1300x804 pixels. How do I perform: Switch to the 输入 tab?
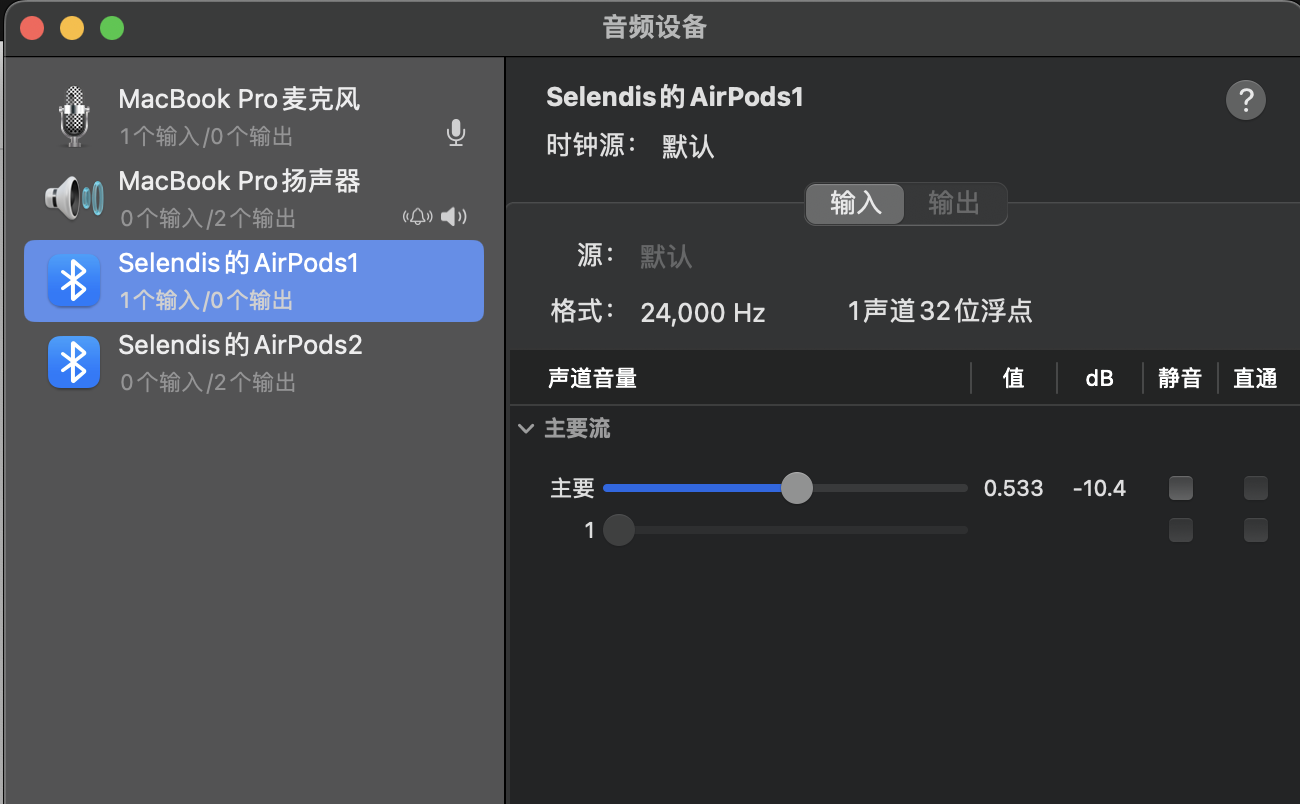pos(855,203)
